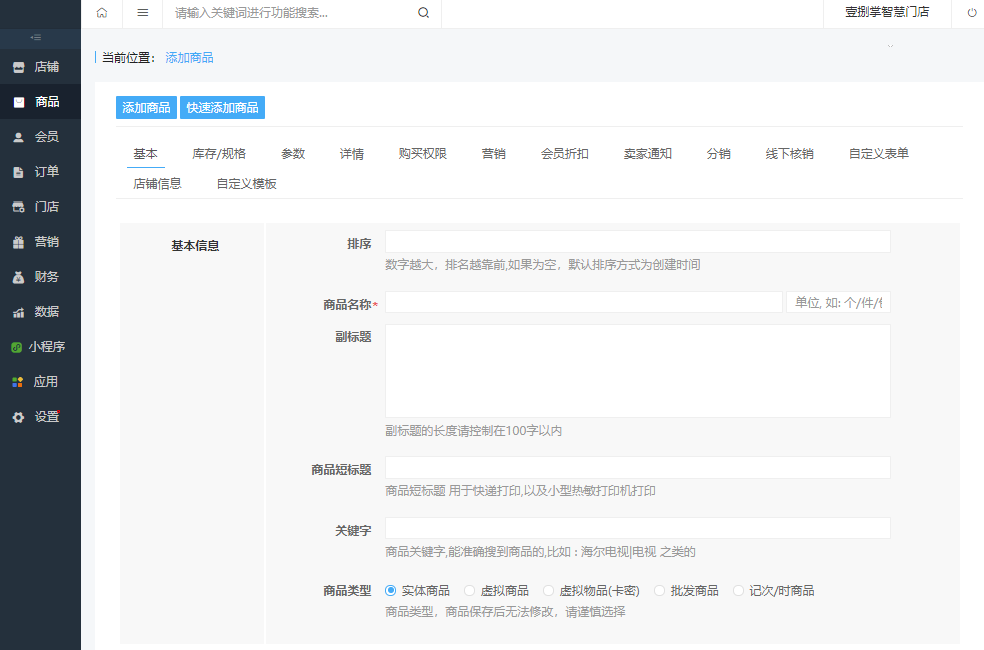Switch to the 基本 tab

(146, 154)
